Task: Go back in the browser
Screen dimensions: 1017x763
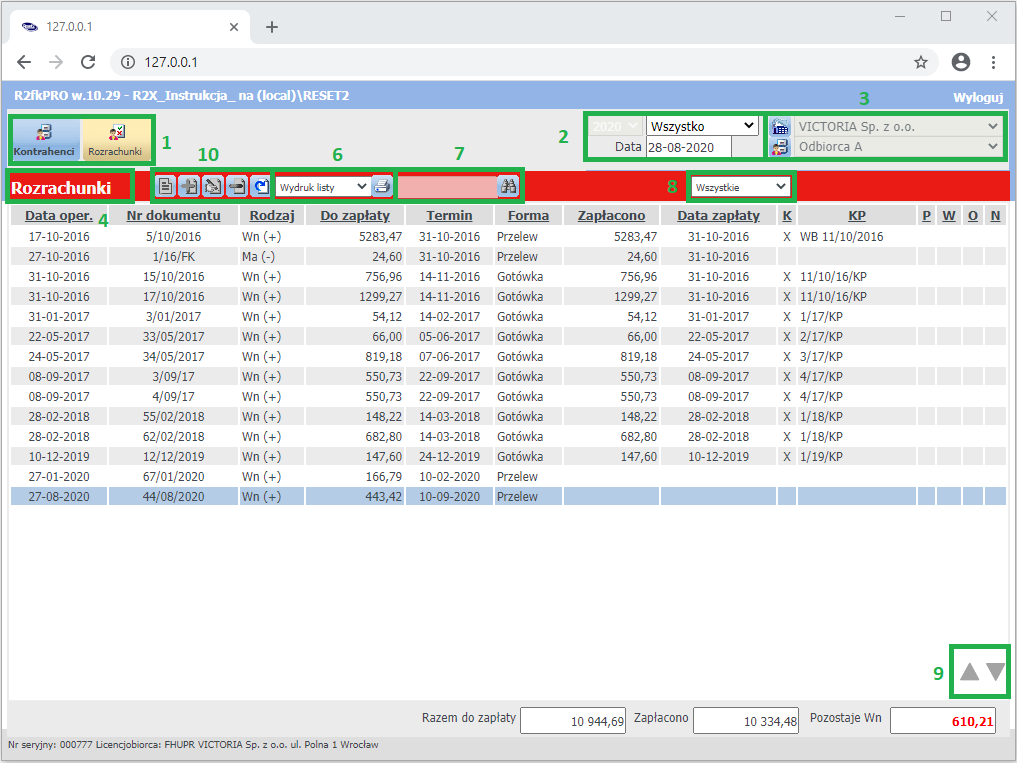Action: click(x=24, y=62)
